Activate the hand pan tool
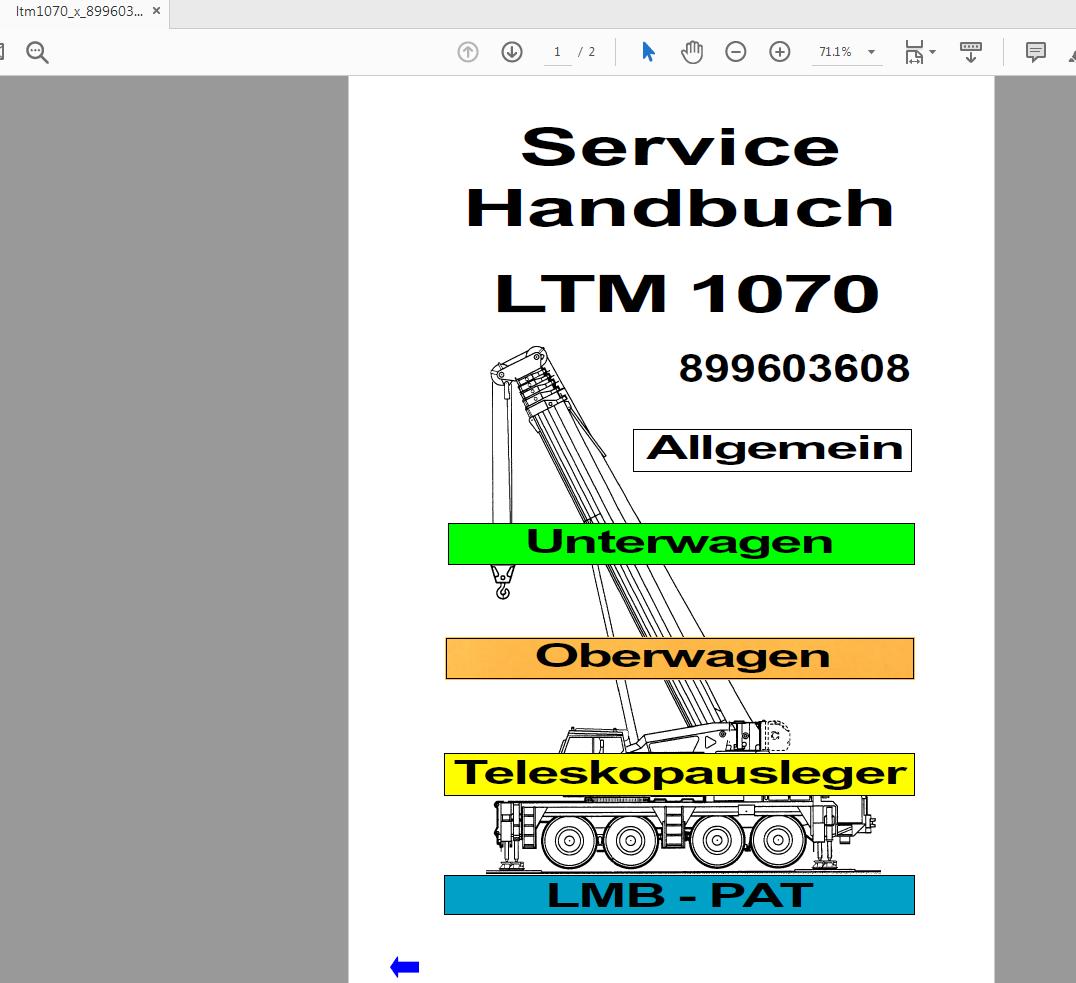This screenshot has height=983, width=1076. tap(692, 51)
